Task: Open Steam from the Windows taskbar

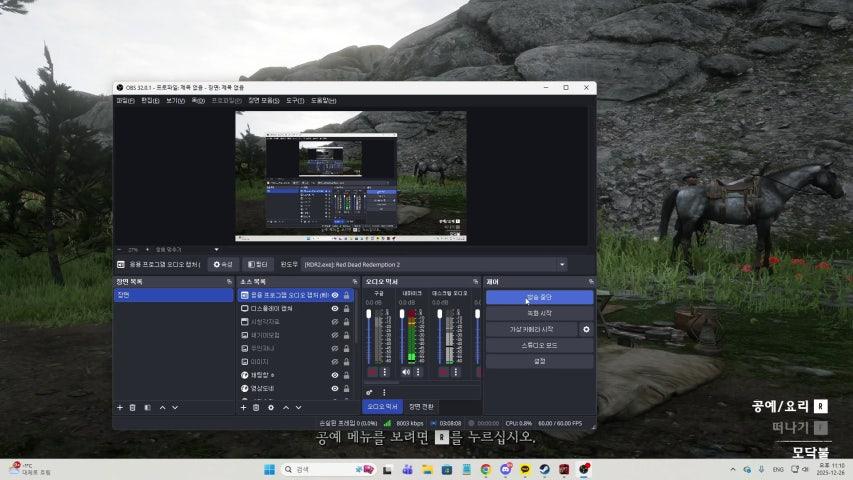Action: click(x=545, y=469)
